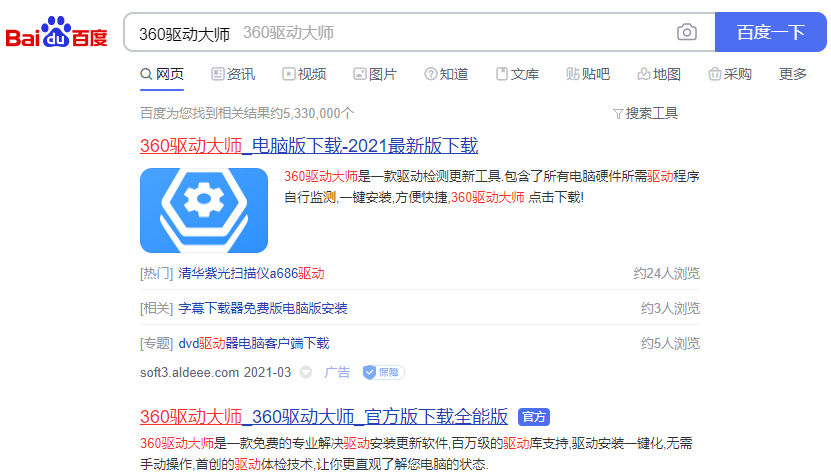The width and height of the screenshot is (831, 476).
Task: Click the 保障 shield badge
Action: (384, 373)
